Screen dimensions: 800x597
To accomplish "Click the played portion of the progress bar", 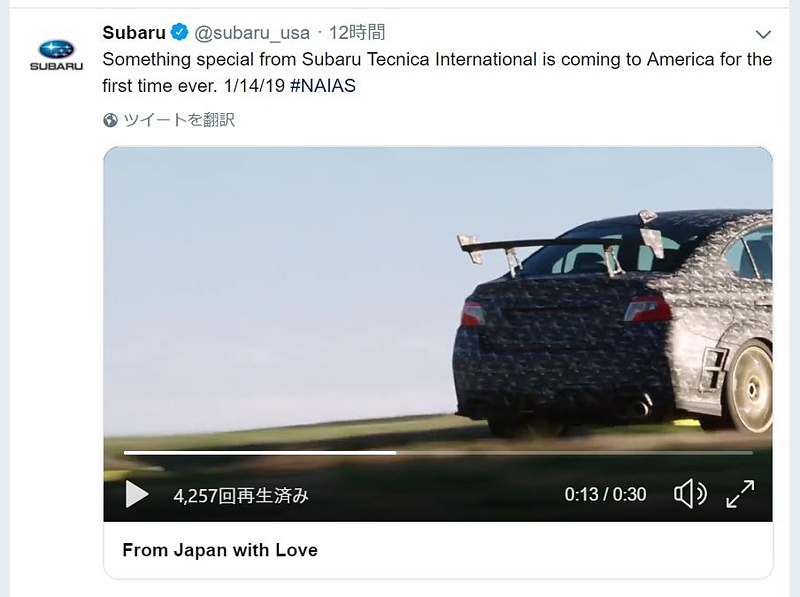I will coord(260,453).
